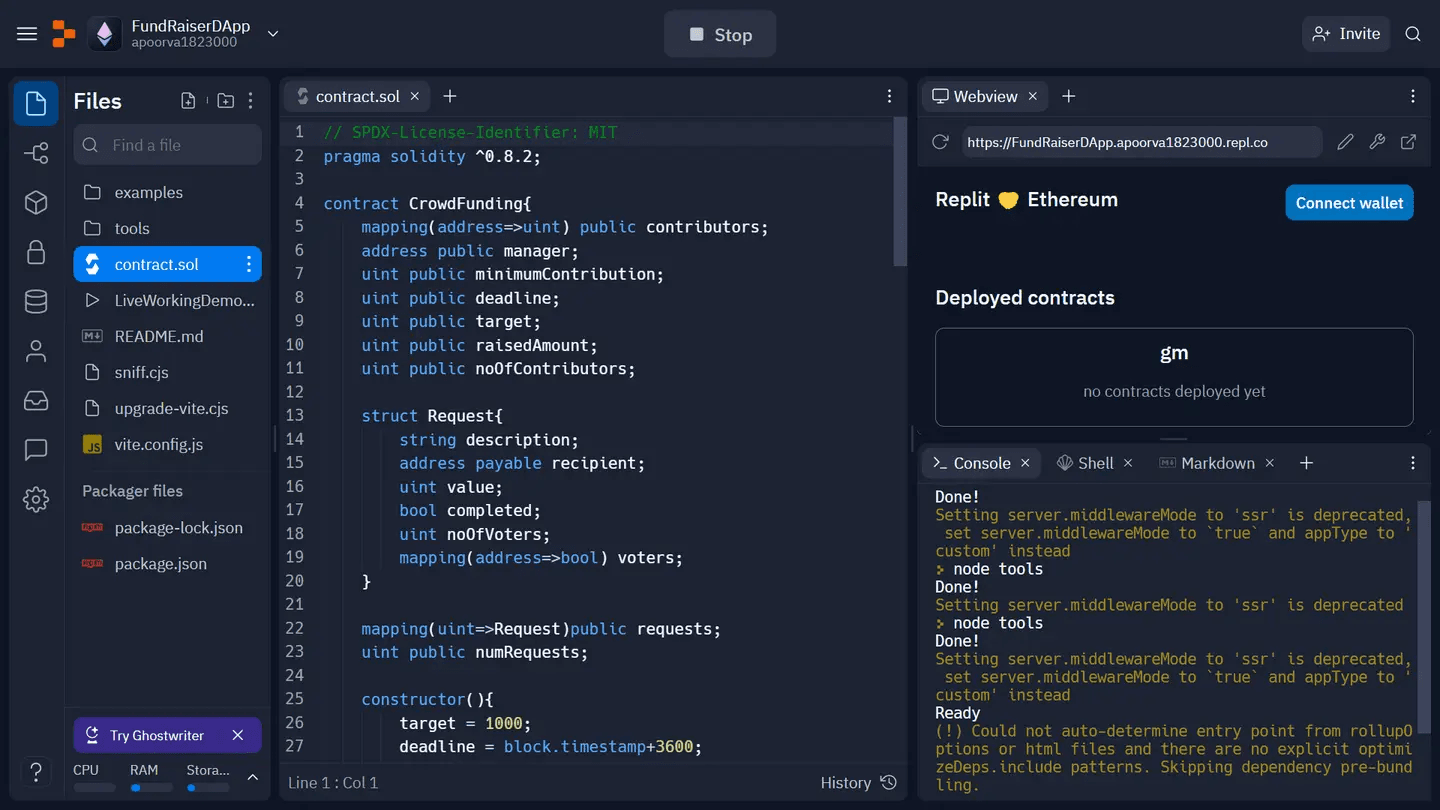Screen dimensions: 1440x810
Task: Invite collaborators to the repl
Action: coord(1346,34)
